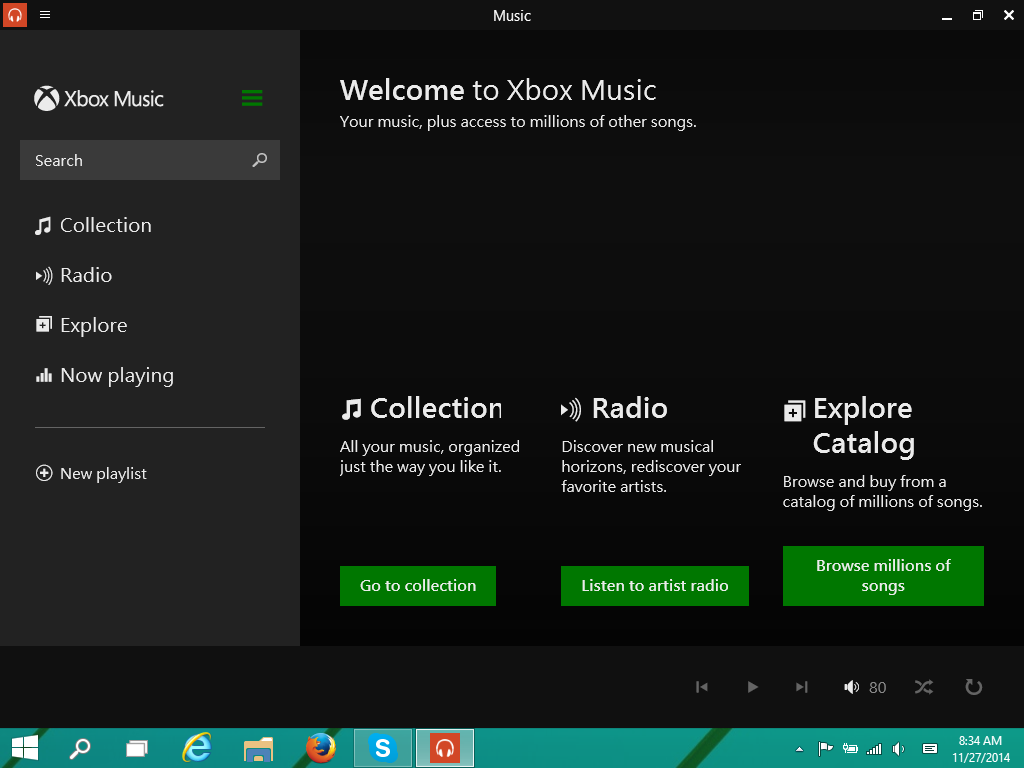Viewport: 1024px width, 768px height.
Task: Click the search magnifier icon in sidebar
Action: pos(260,159)
